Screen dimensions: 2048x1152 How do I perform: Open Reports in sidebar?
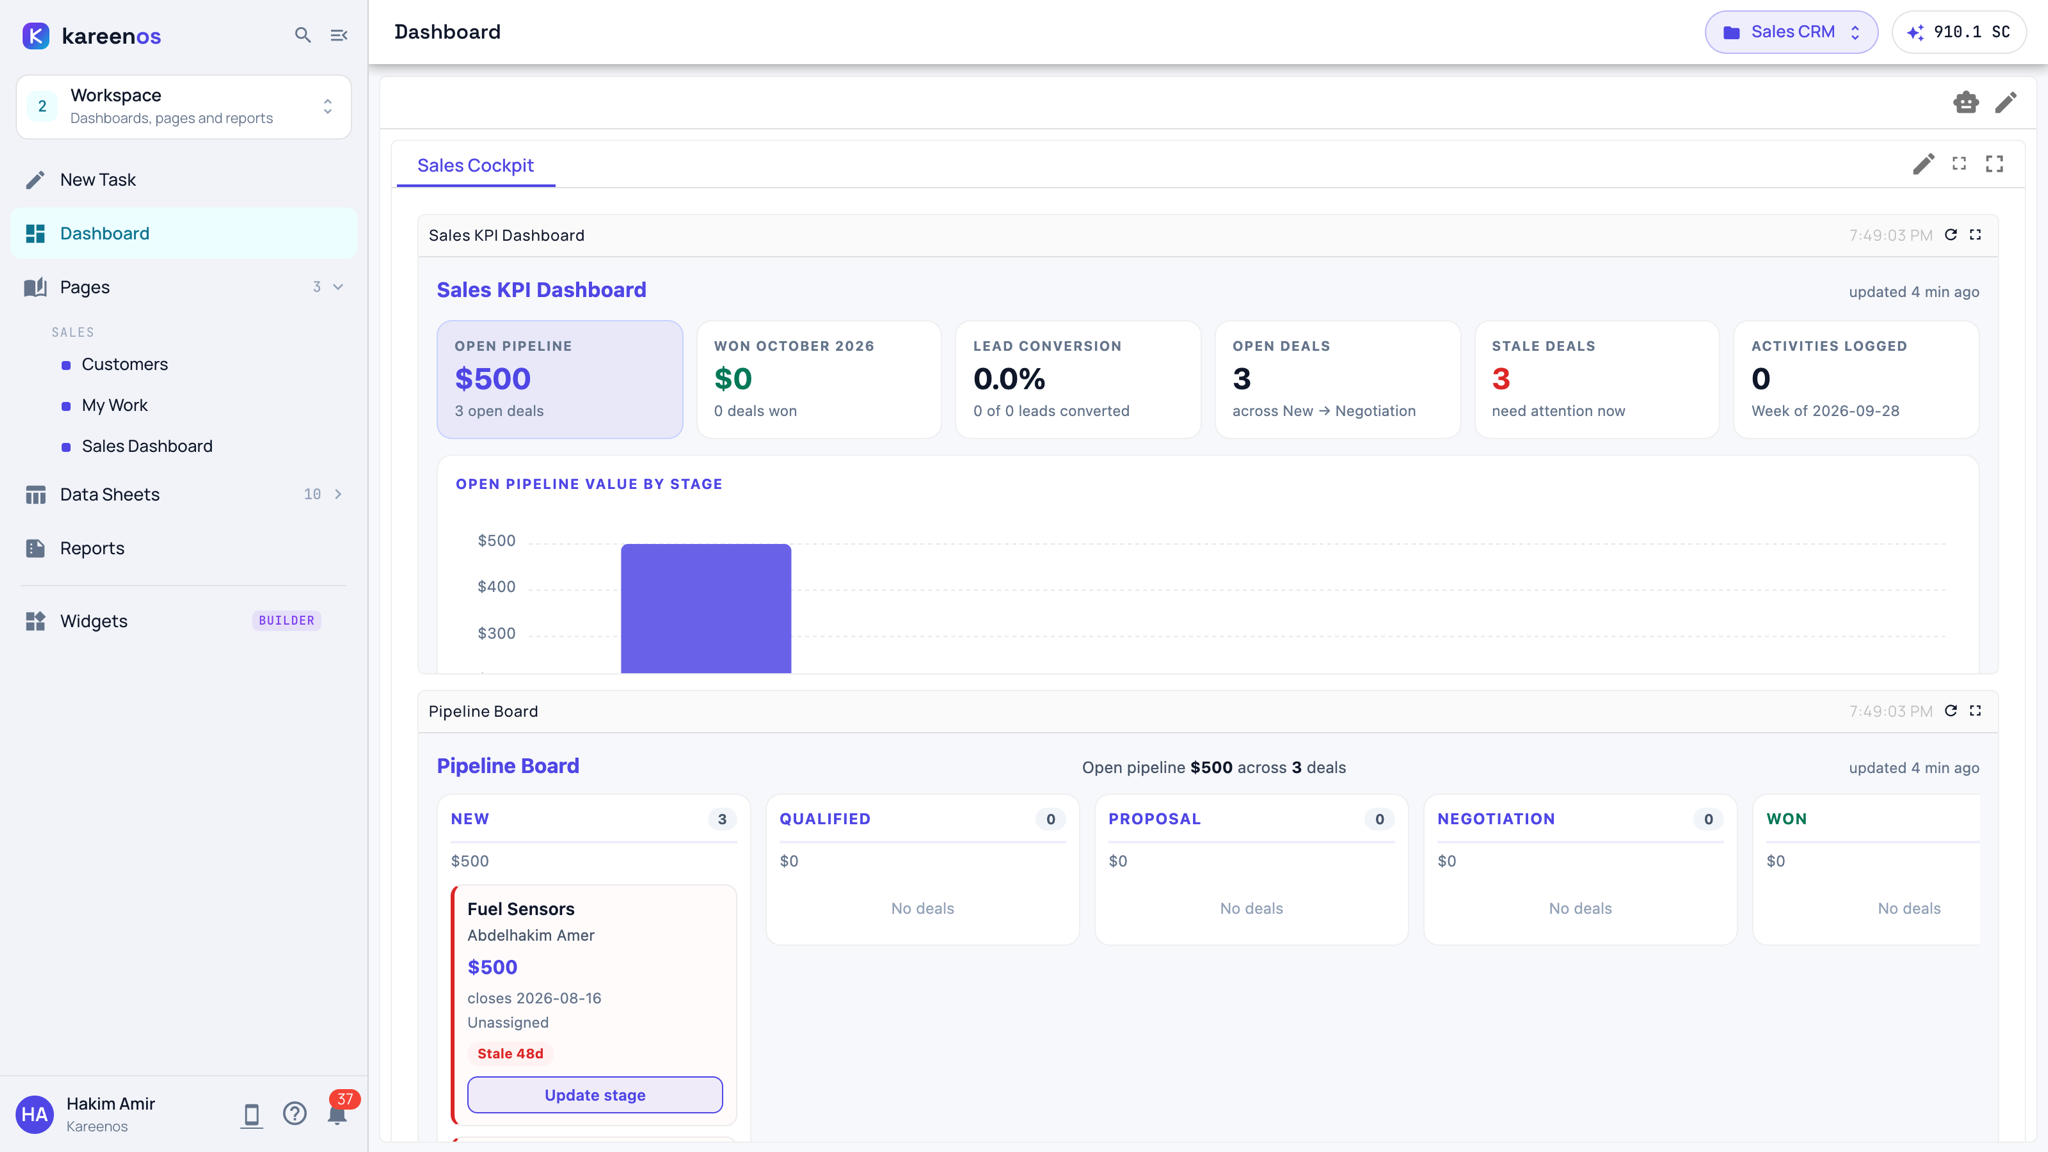184,548
